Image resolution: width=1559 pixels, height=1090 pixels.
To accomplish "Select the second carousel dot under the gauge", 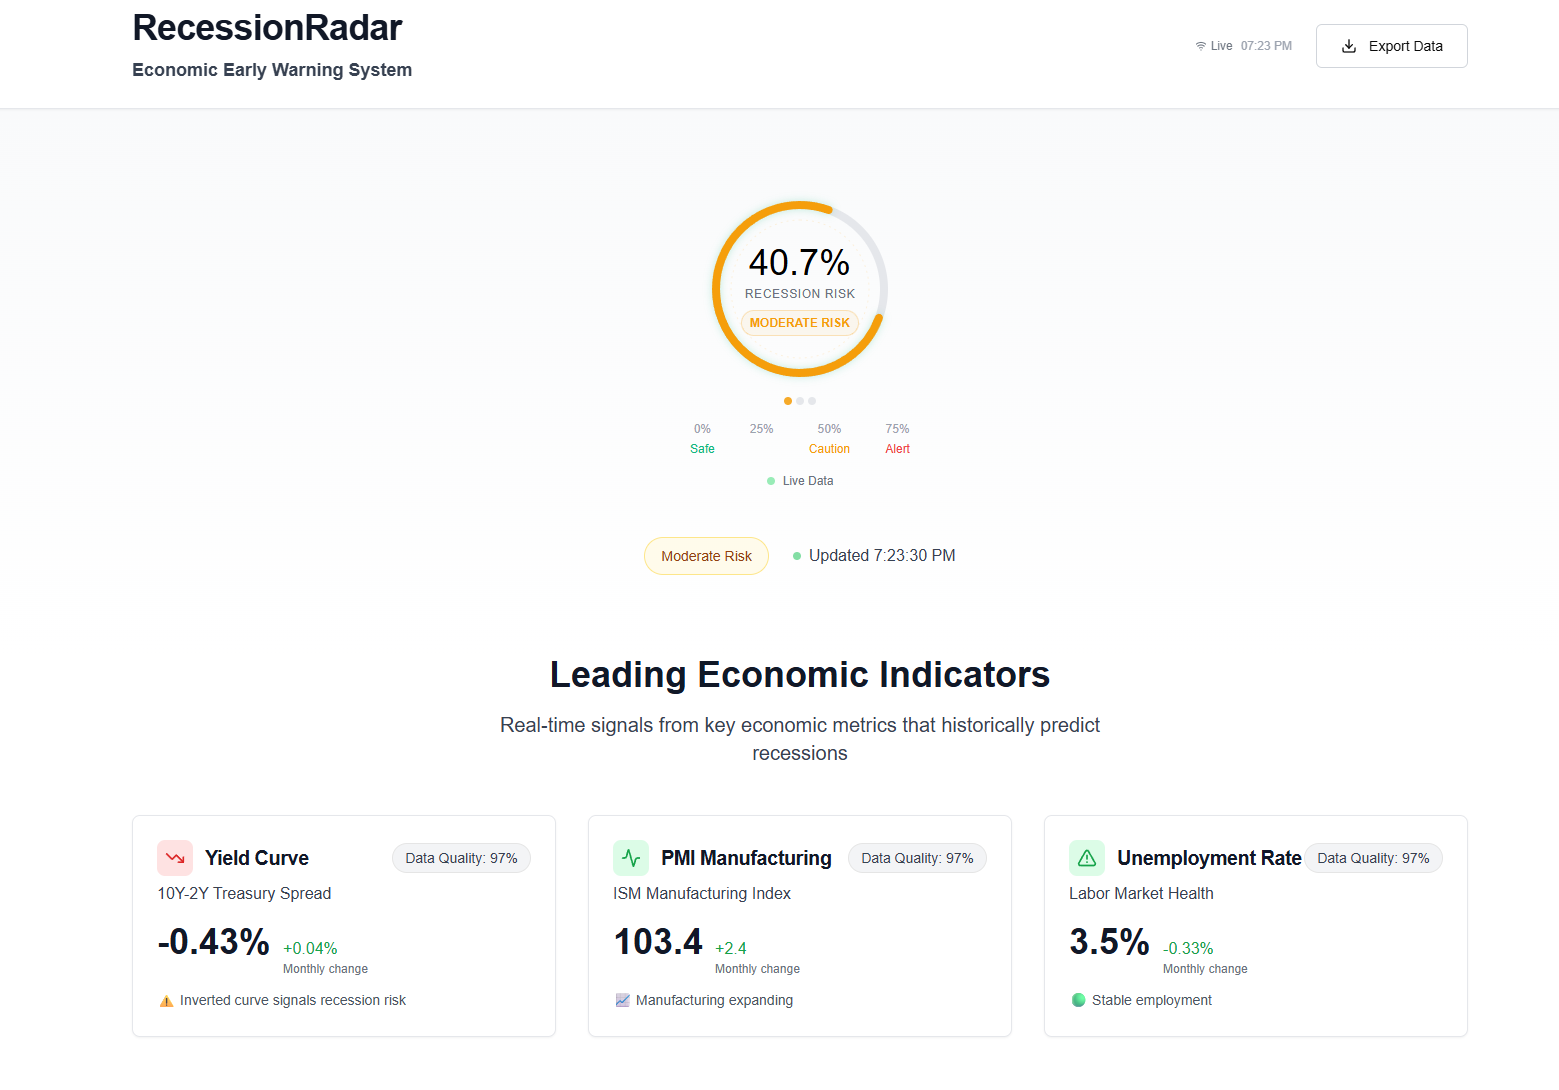I will coord(799,400).
